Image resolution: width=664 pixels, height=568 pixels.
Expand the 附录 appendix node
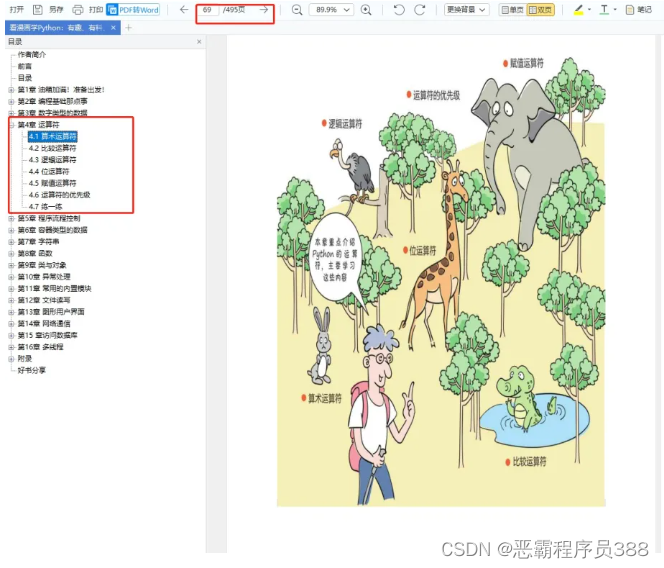(11, 359)
